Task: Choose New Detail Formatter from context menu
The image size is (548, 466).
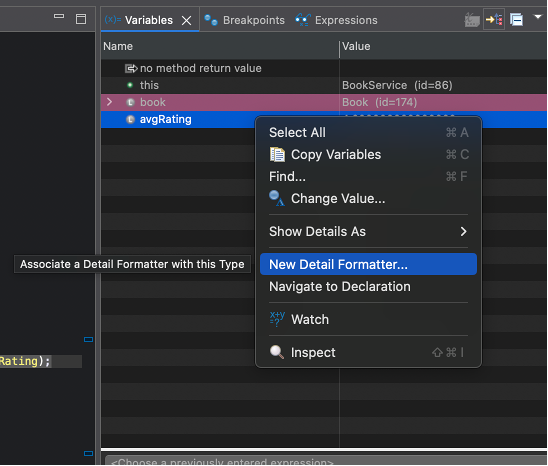Action: [368, 264]
